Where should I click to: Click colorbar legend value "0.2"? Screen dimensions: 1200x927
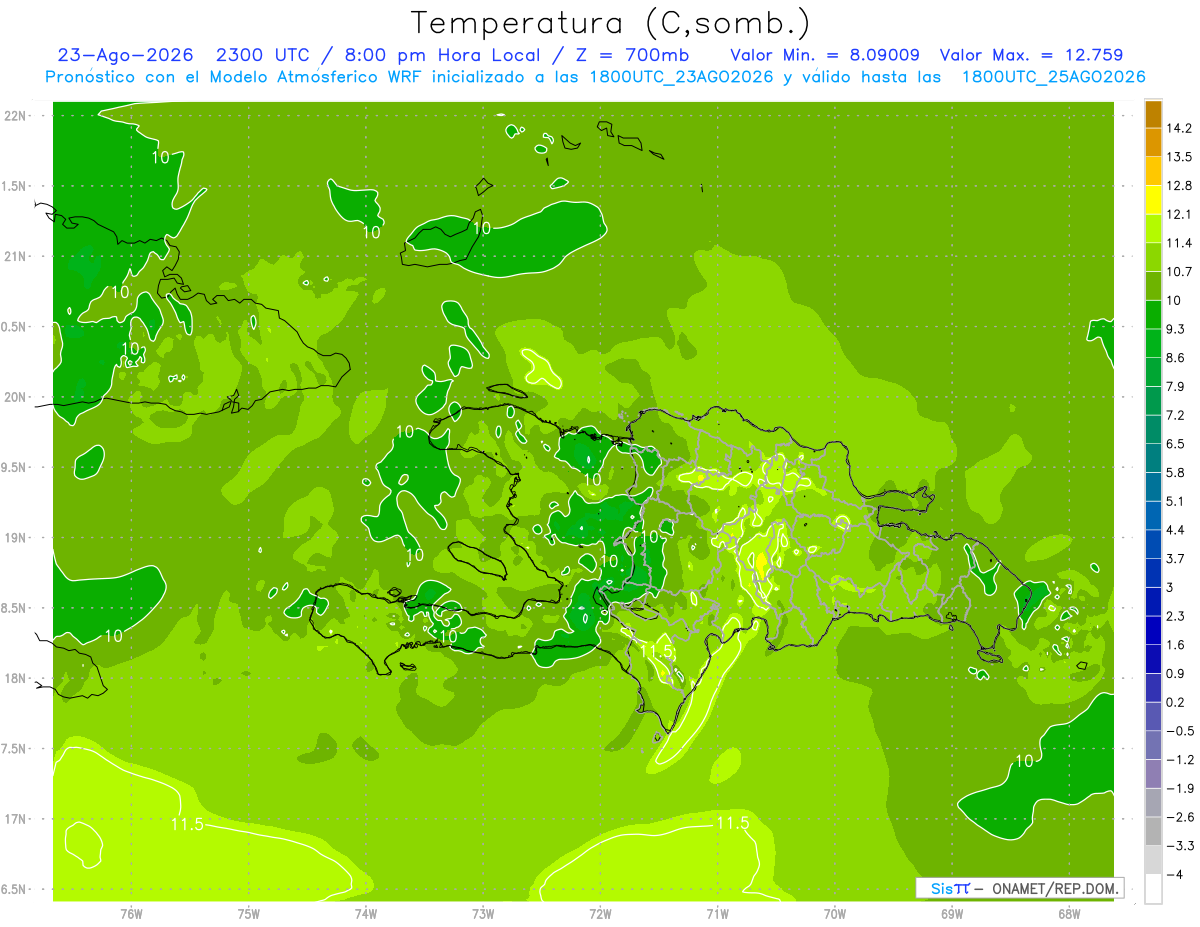(1175, 702)
